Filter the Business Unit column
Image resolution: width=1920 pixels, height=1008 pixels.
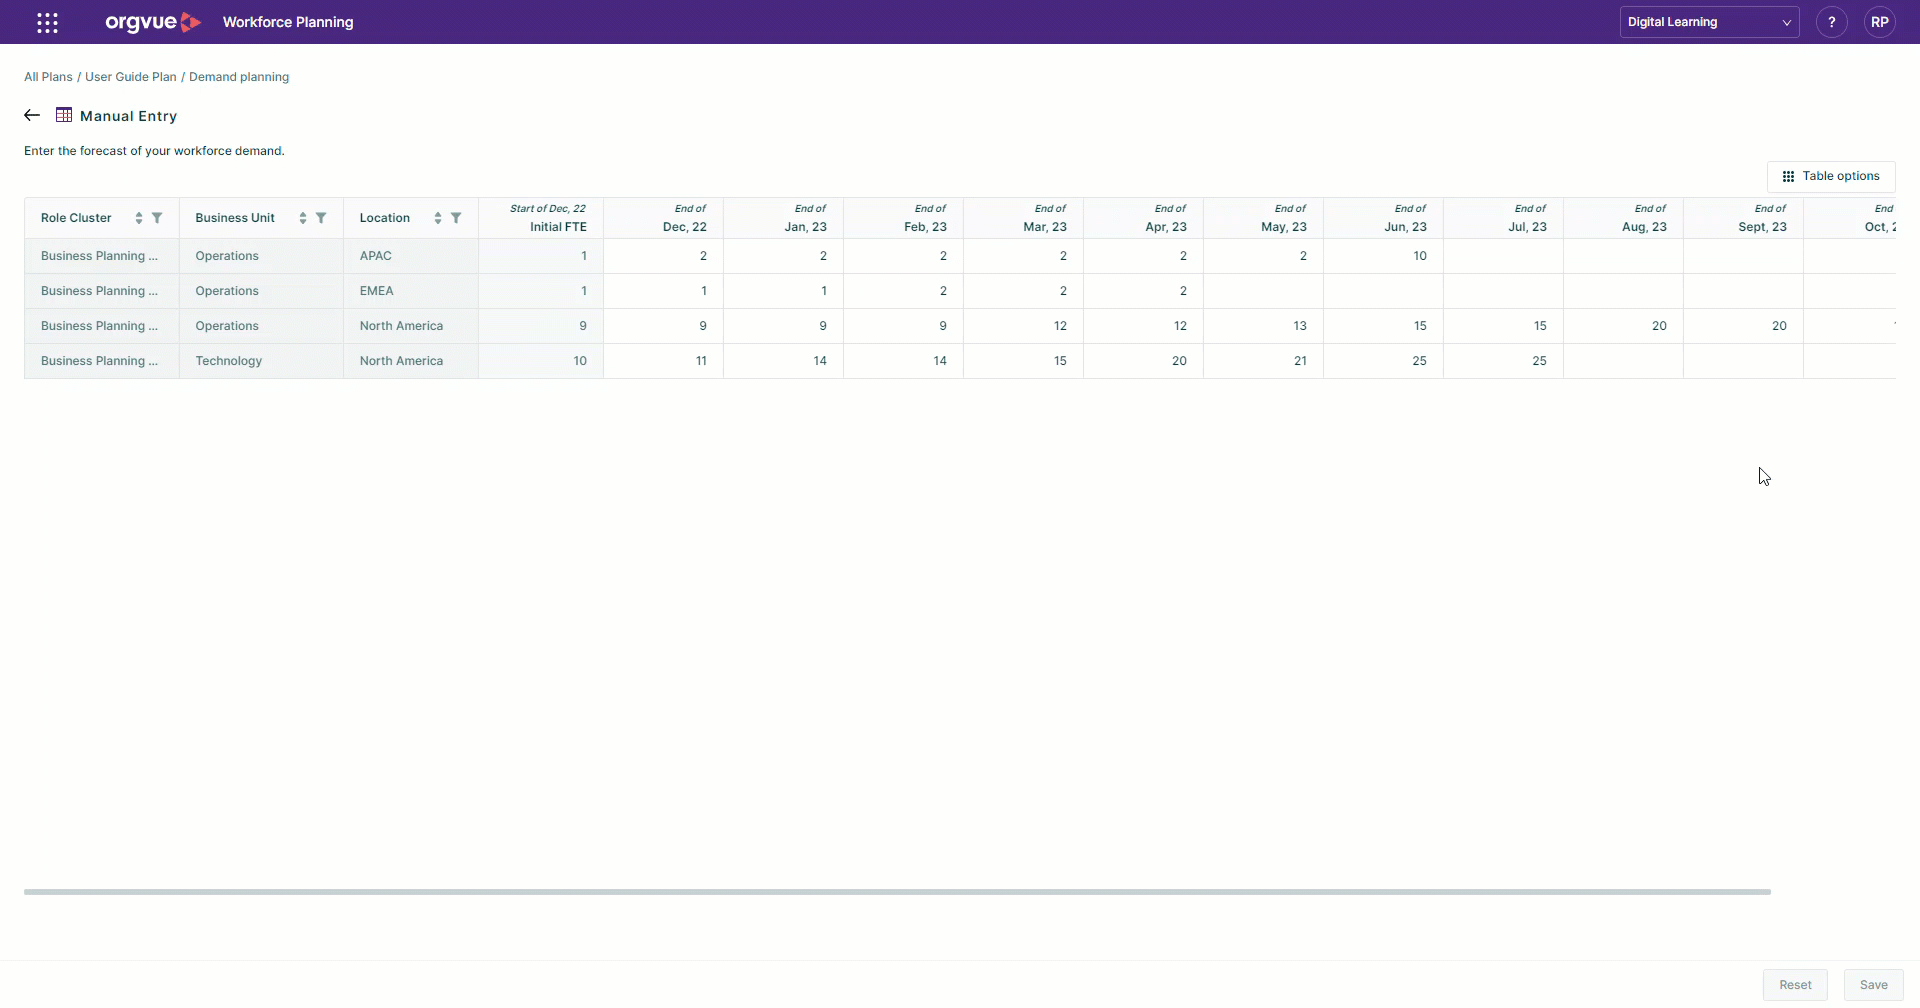[321, 217]
